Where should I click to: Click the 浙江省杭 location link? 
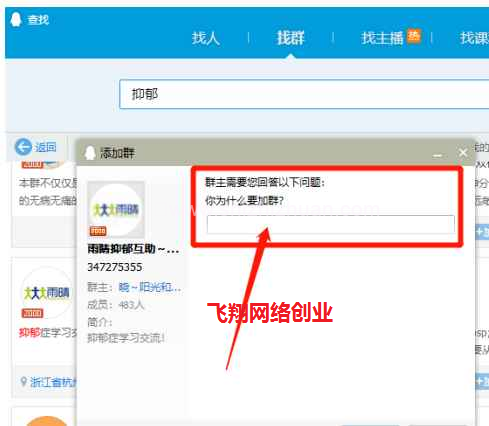tap(53, 382)
